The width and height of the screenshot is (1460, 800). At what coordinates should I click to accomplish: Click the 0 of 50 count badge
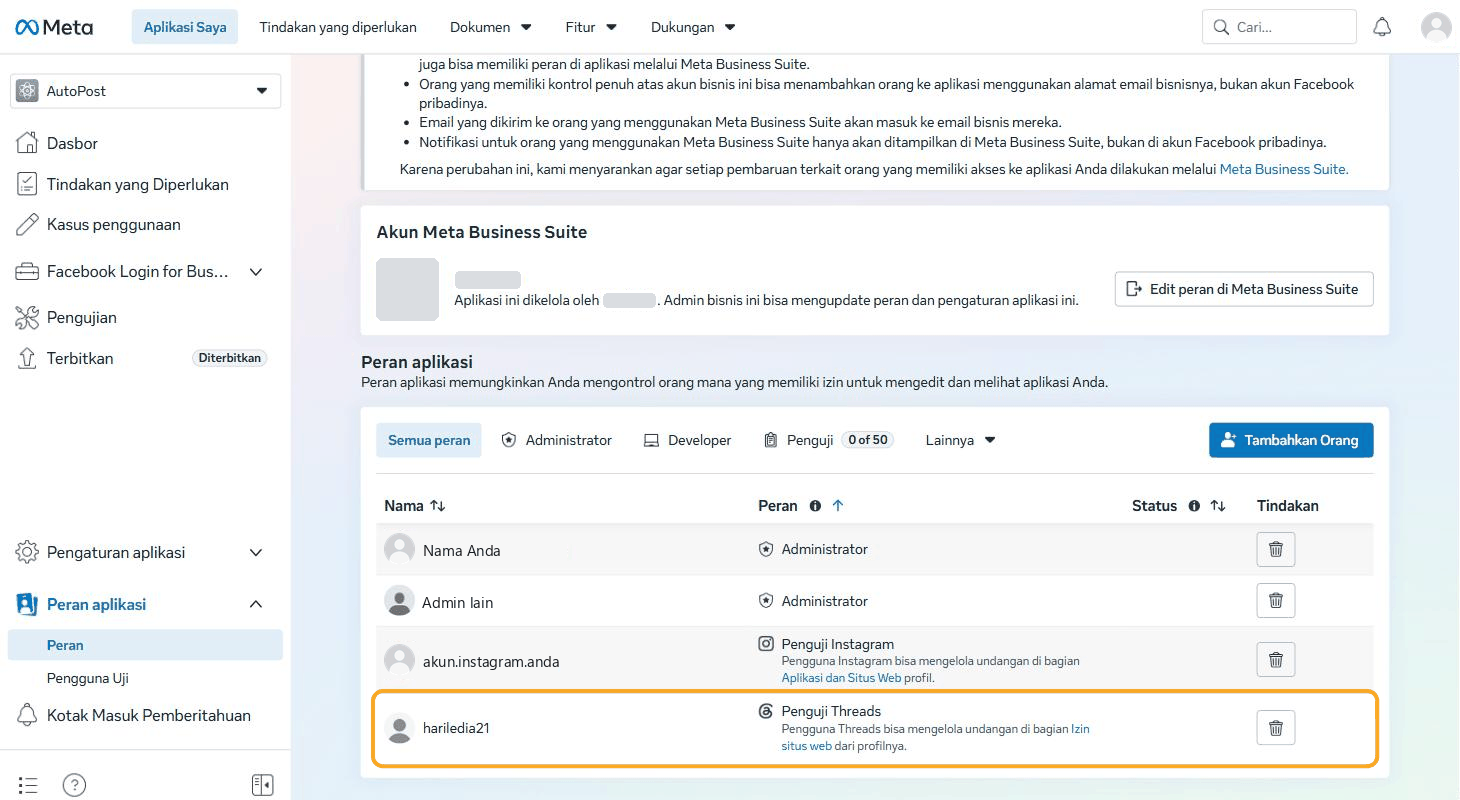[867, 440]
